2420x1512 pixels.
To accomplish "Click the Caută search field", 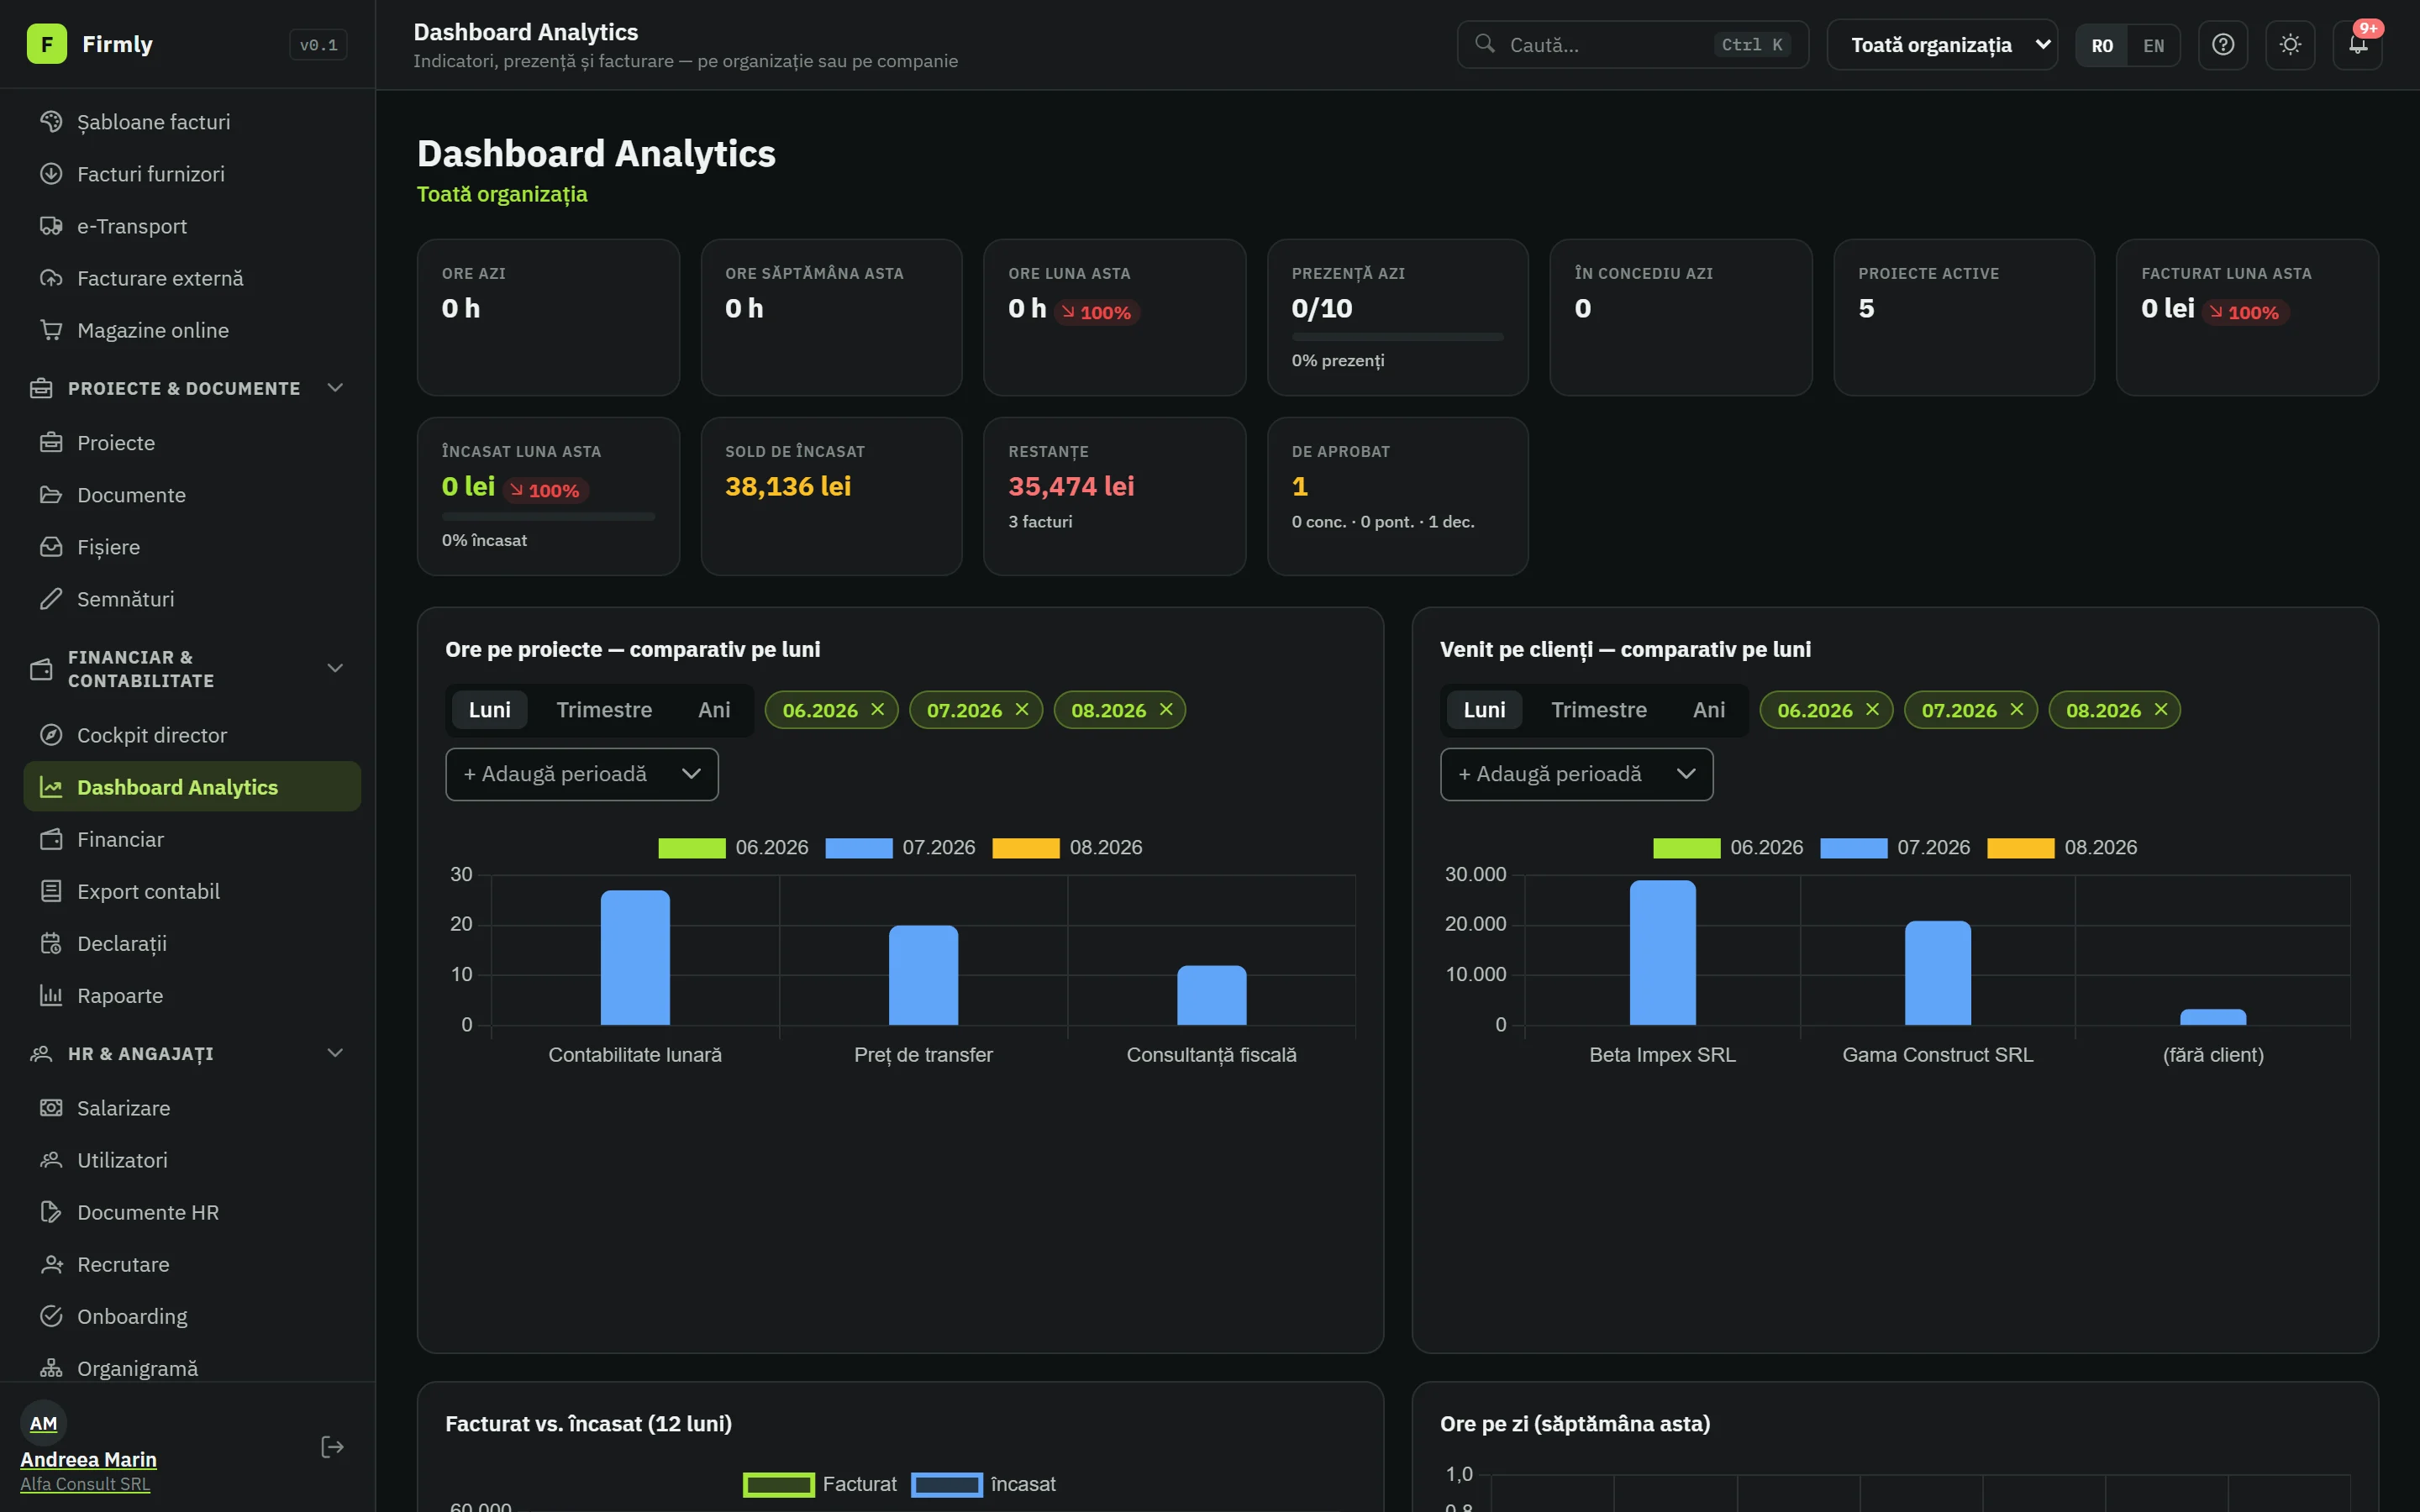I will click(1632, 45).
